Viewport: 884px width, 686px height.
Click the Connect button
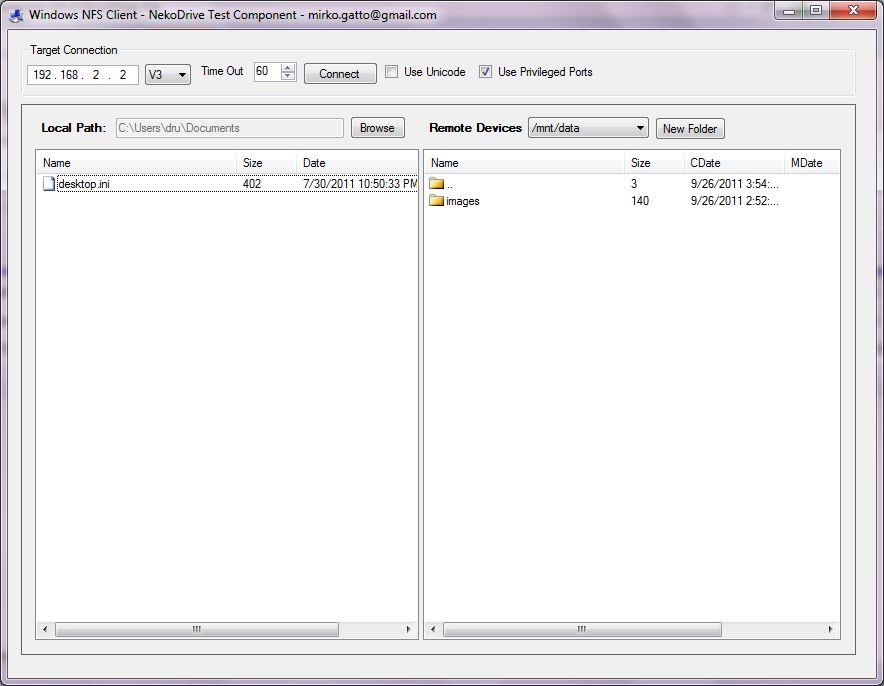click(340, 74)
